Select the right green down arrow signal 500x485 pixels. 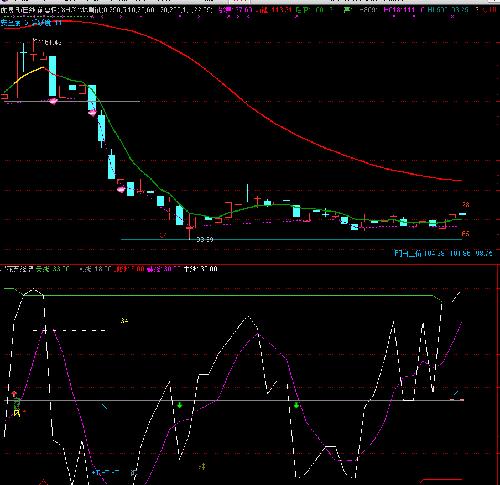point(296,405)
